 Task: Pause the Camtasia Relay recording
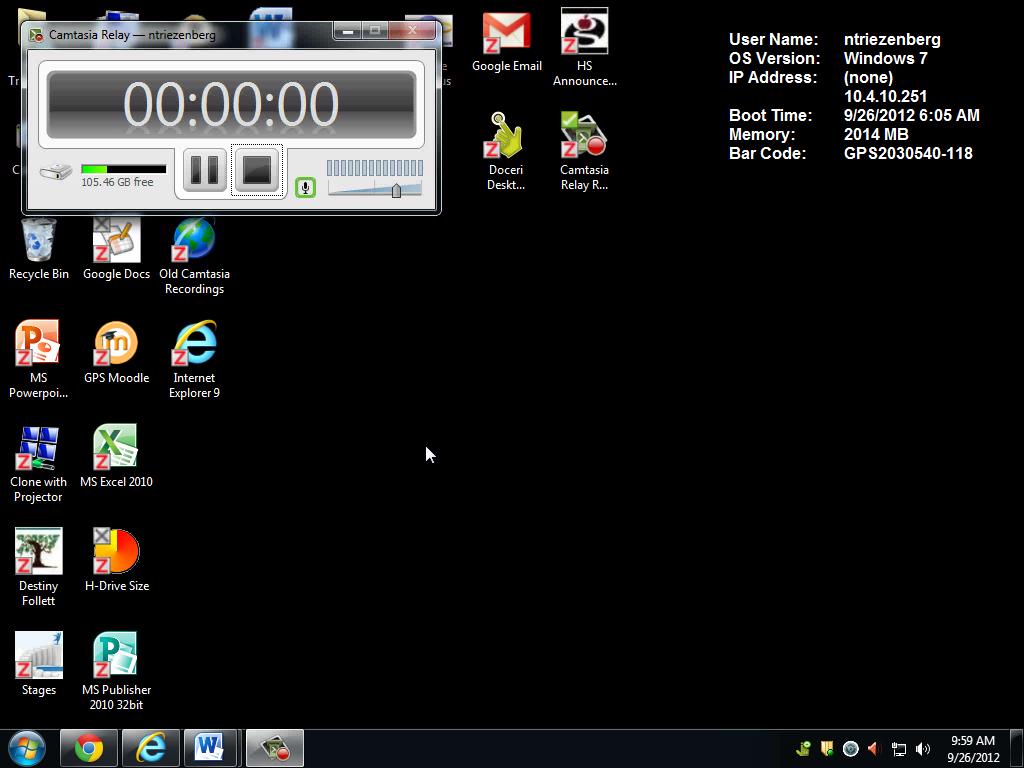[204, 170]
